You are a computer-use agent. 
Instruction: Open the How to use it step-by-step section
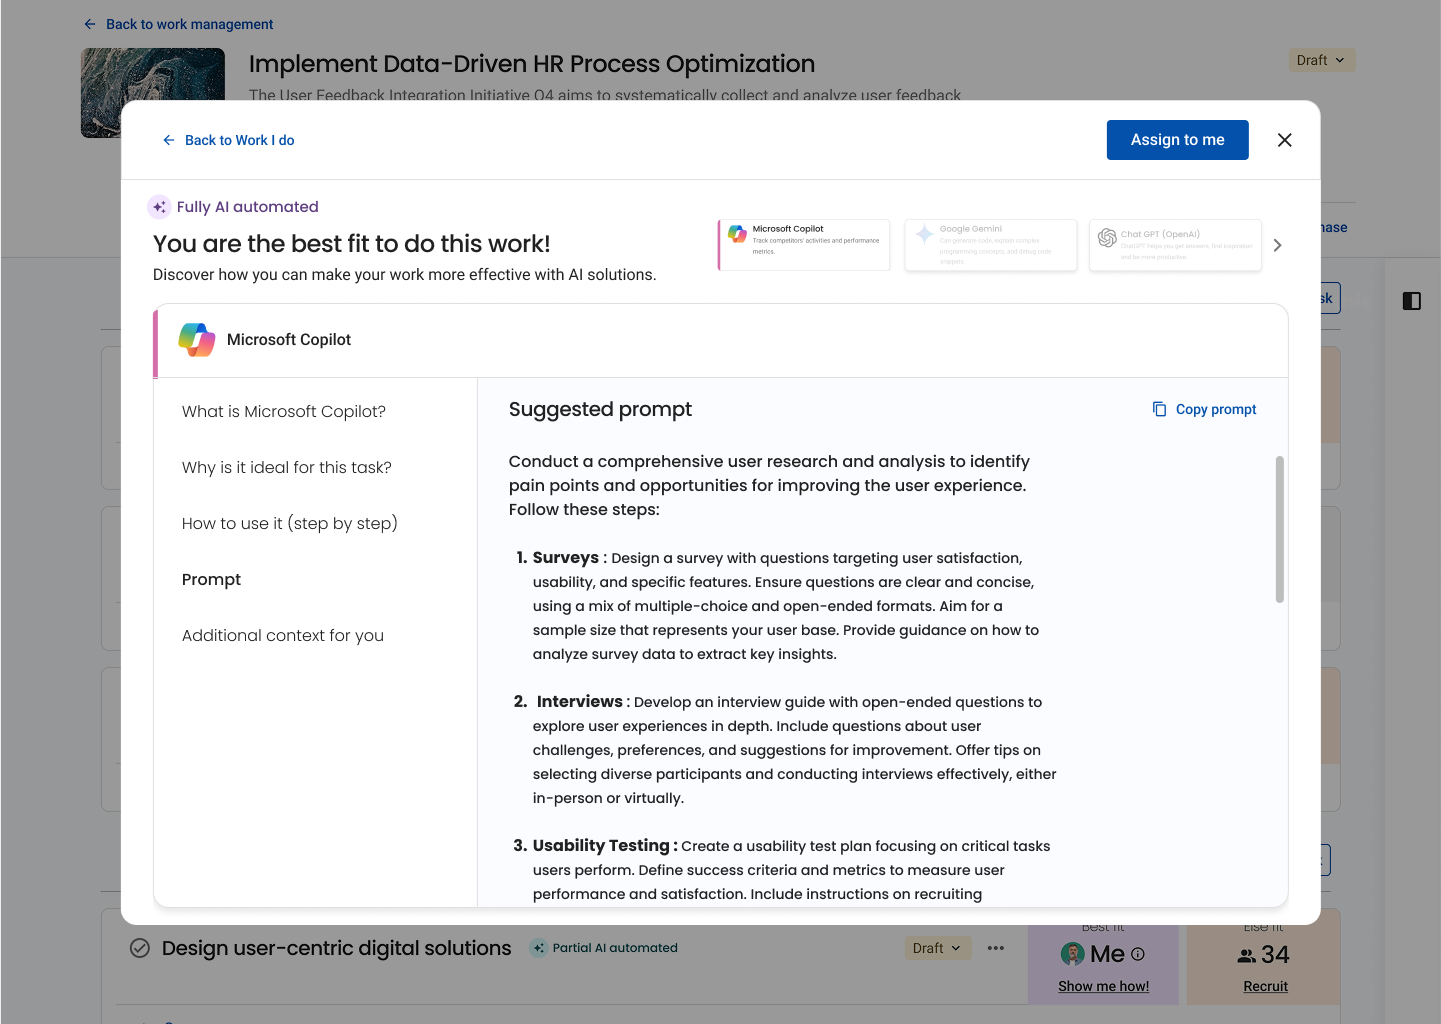pyautogui.click(x=290, y=524)
